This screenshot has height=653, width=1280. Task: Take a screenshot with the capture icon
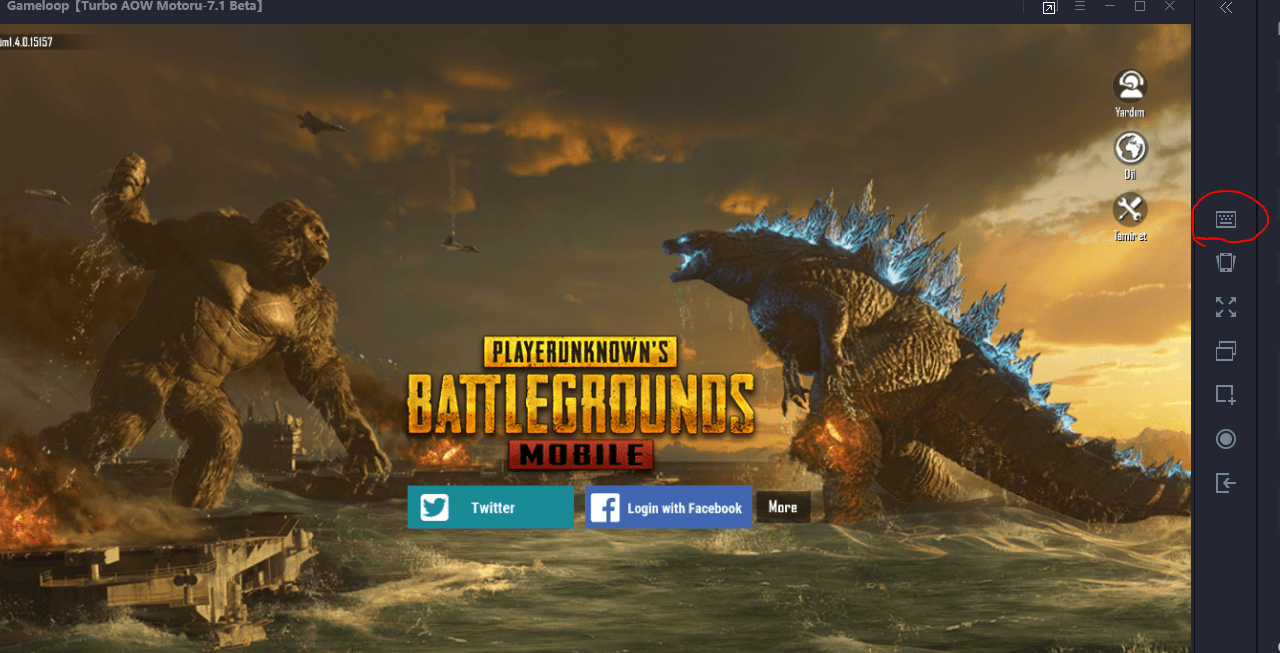click(1226, 395)
